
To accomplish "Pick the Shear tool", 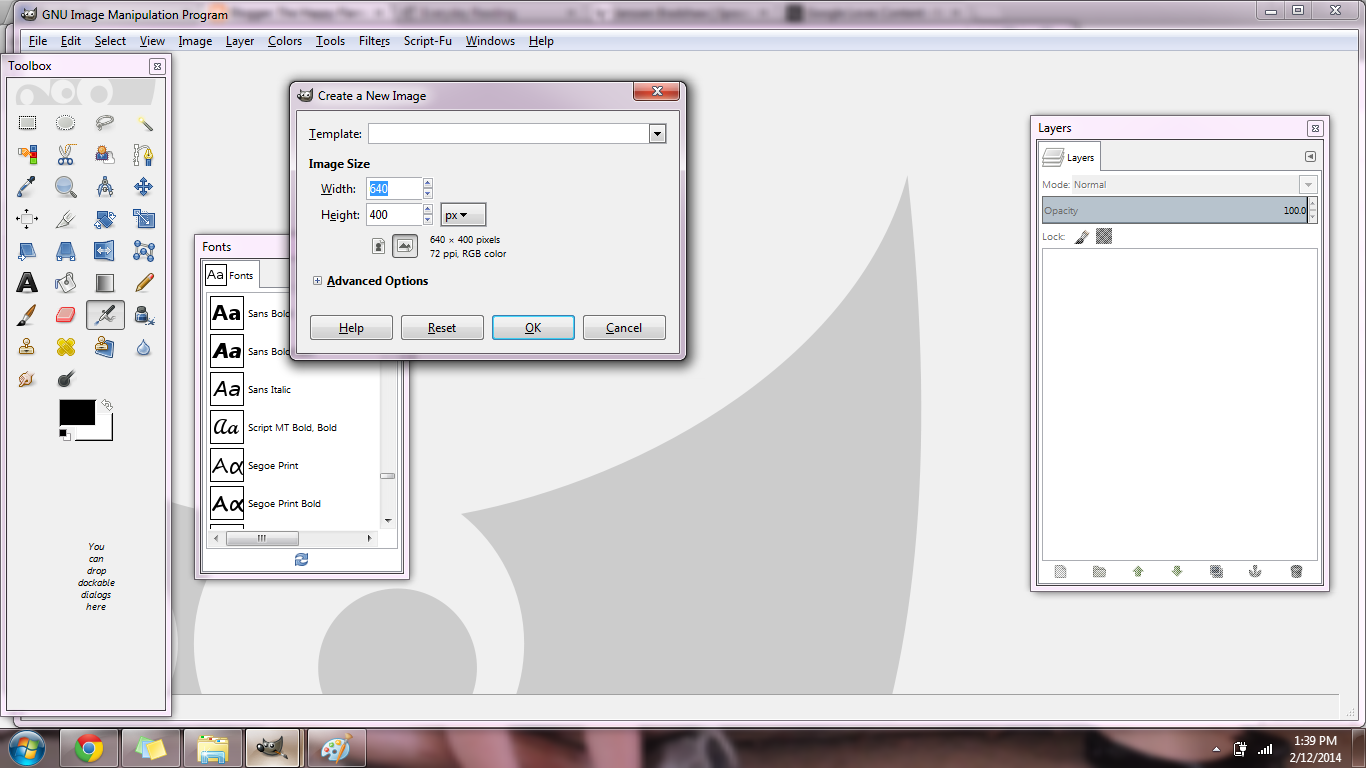I will [x=27, y=251].
